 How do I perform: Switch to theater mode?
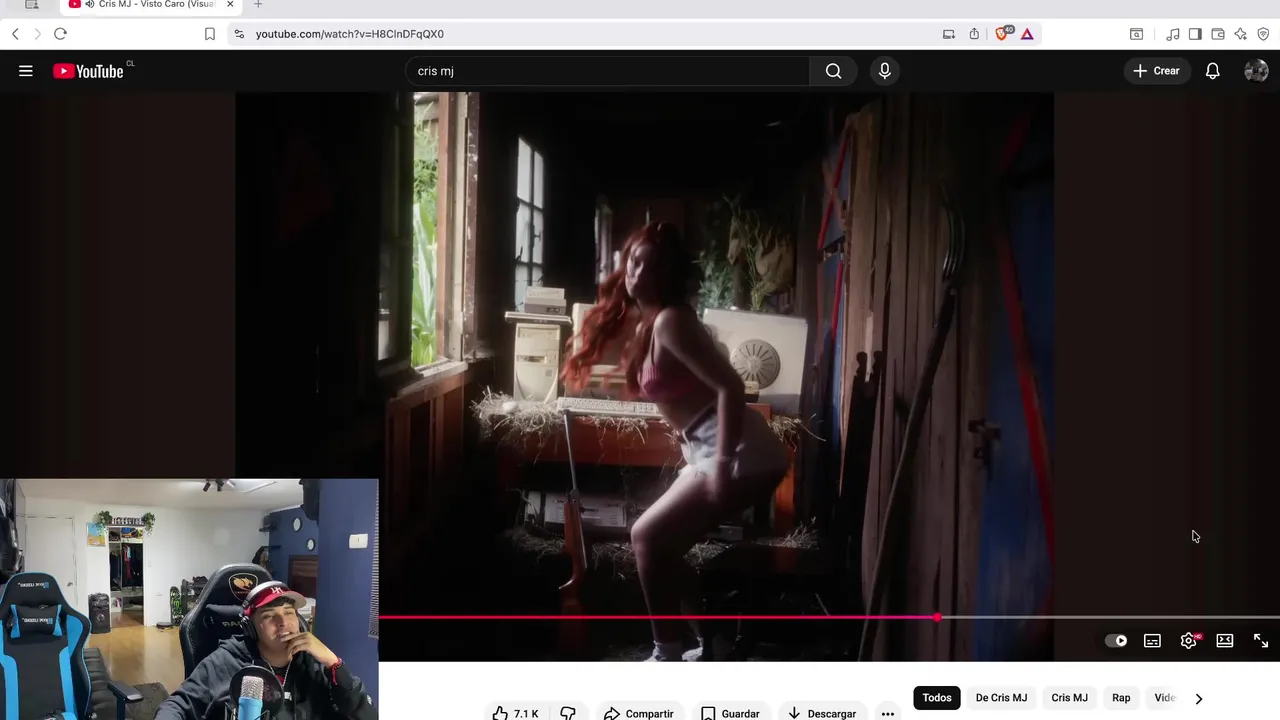1225,641
